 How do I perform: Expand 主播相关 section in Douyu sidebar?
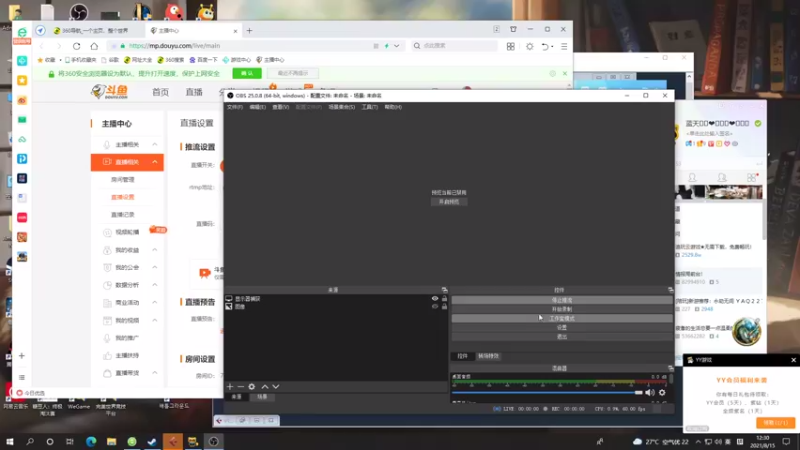155,144
